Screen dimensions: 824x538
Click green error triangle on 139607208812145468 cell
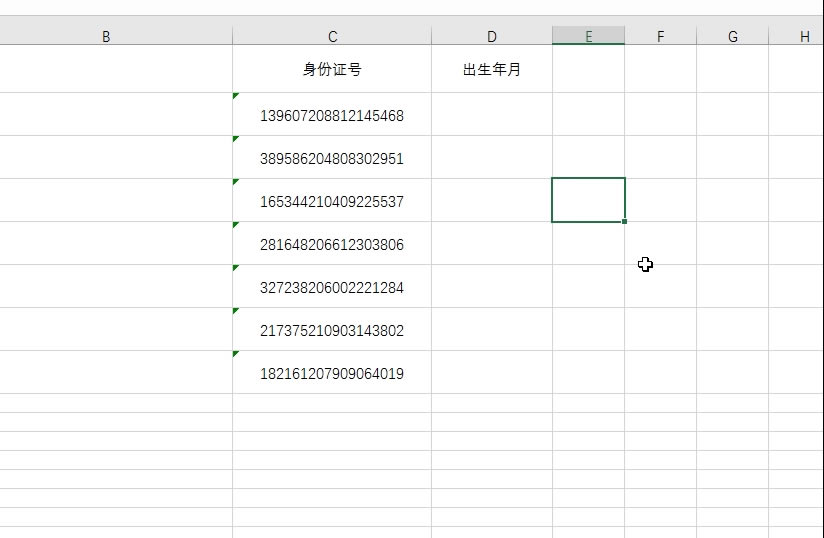click(x=236, y=96)
